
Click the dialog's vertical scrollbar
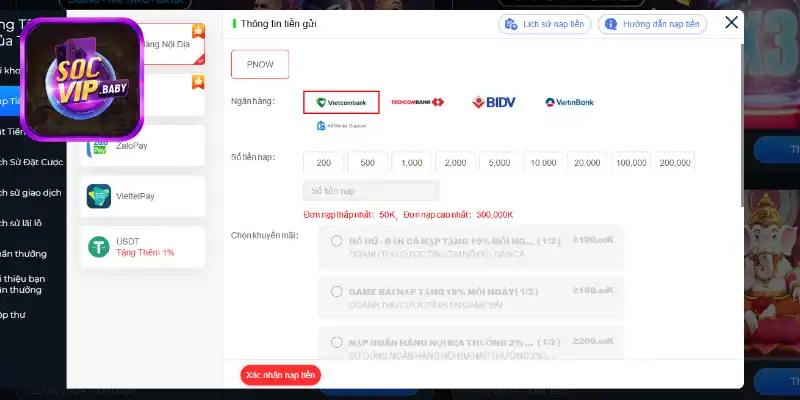coord(742,125)
